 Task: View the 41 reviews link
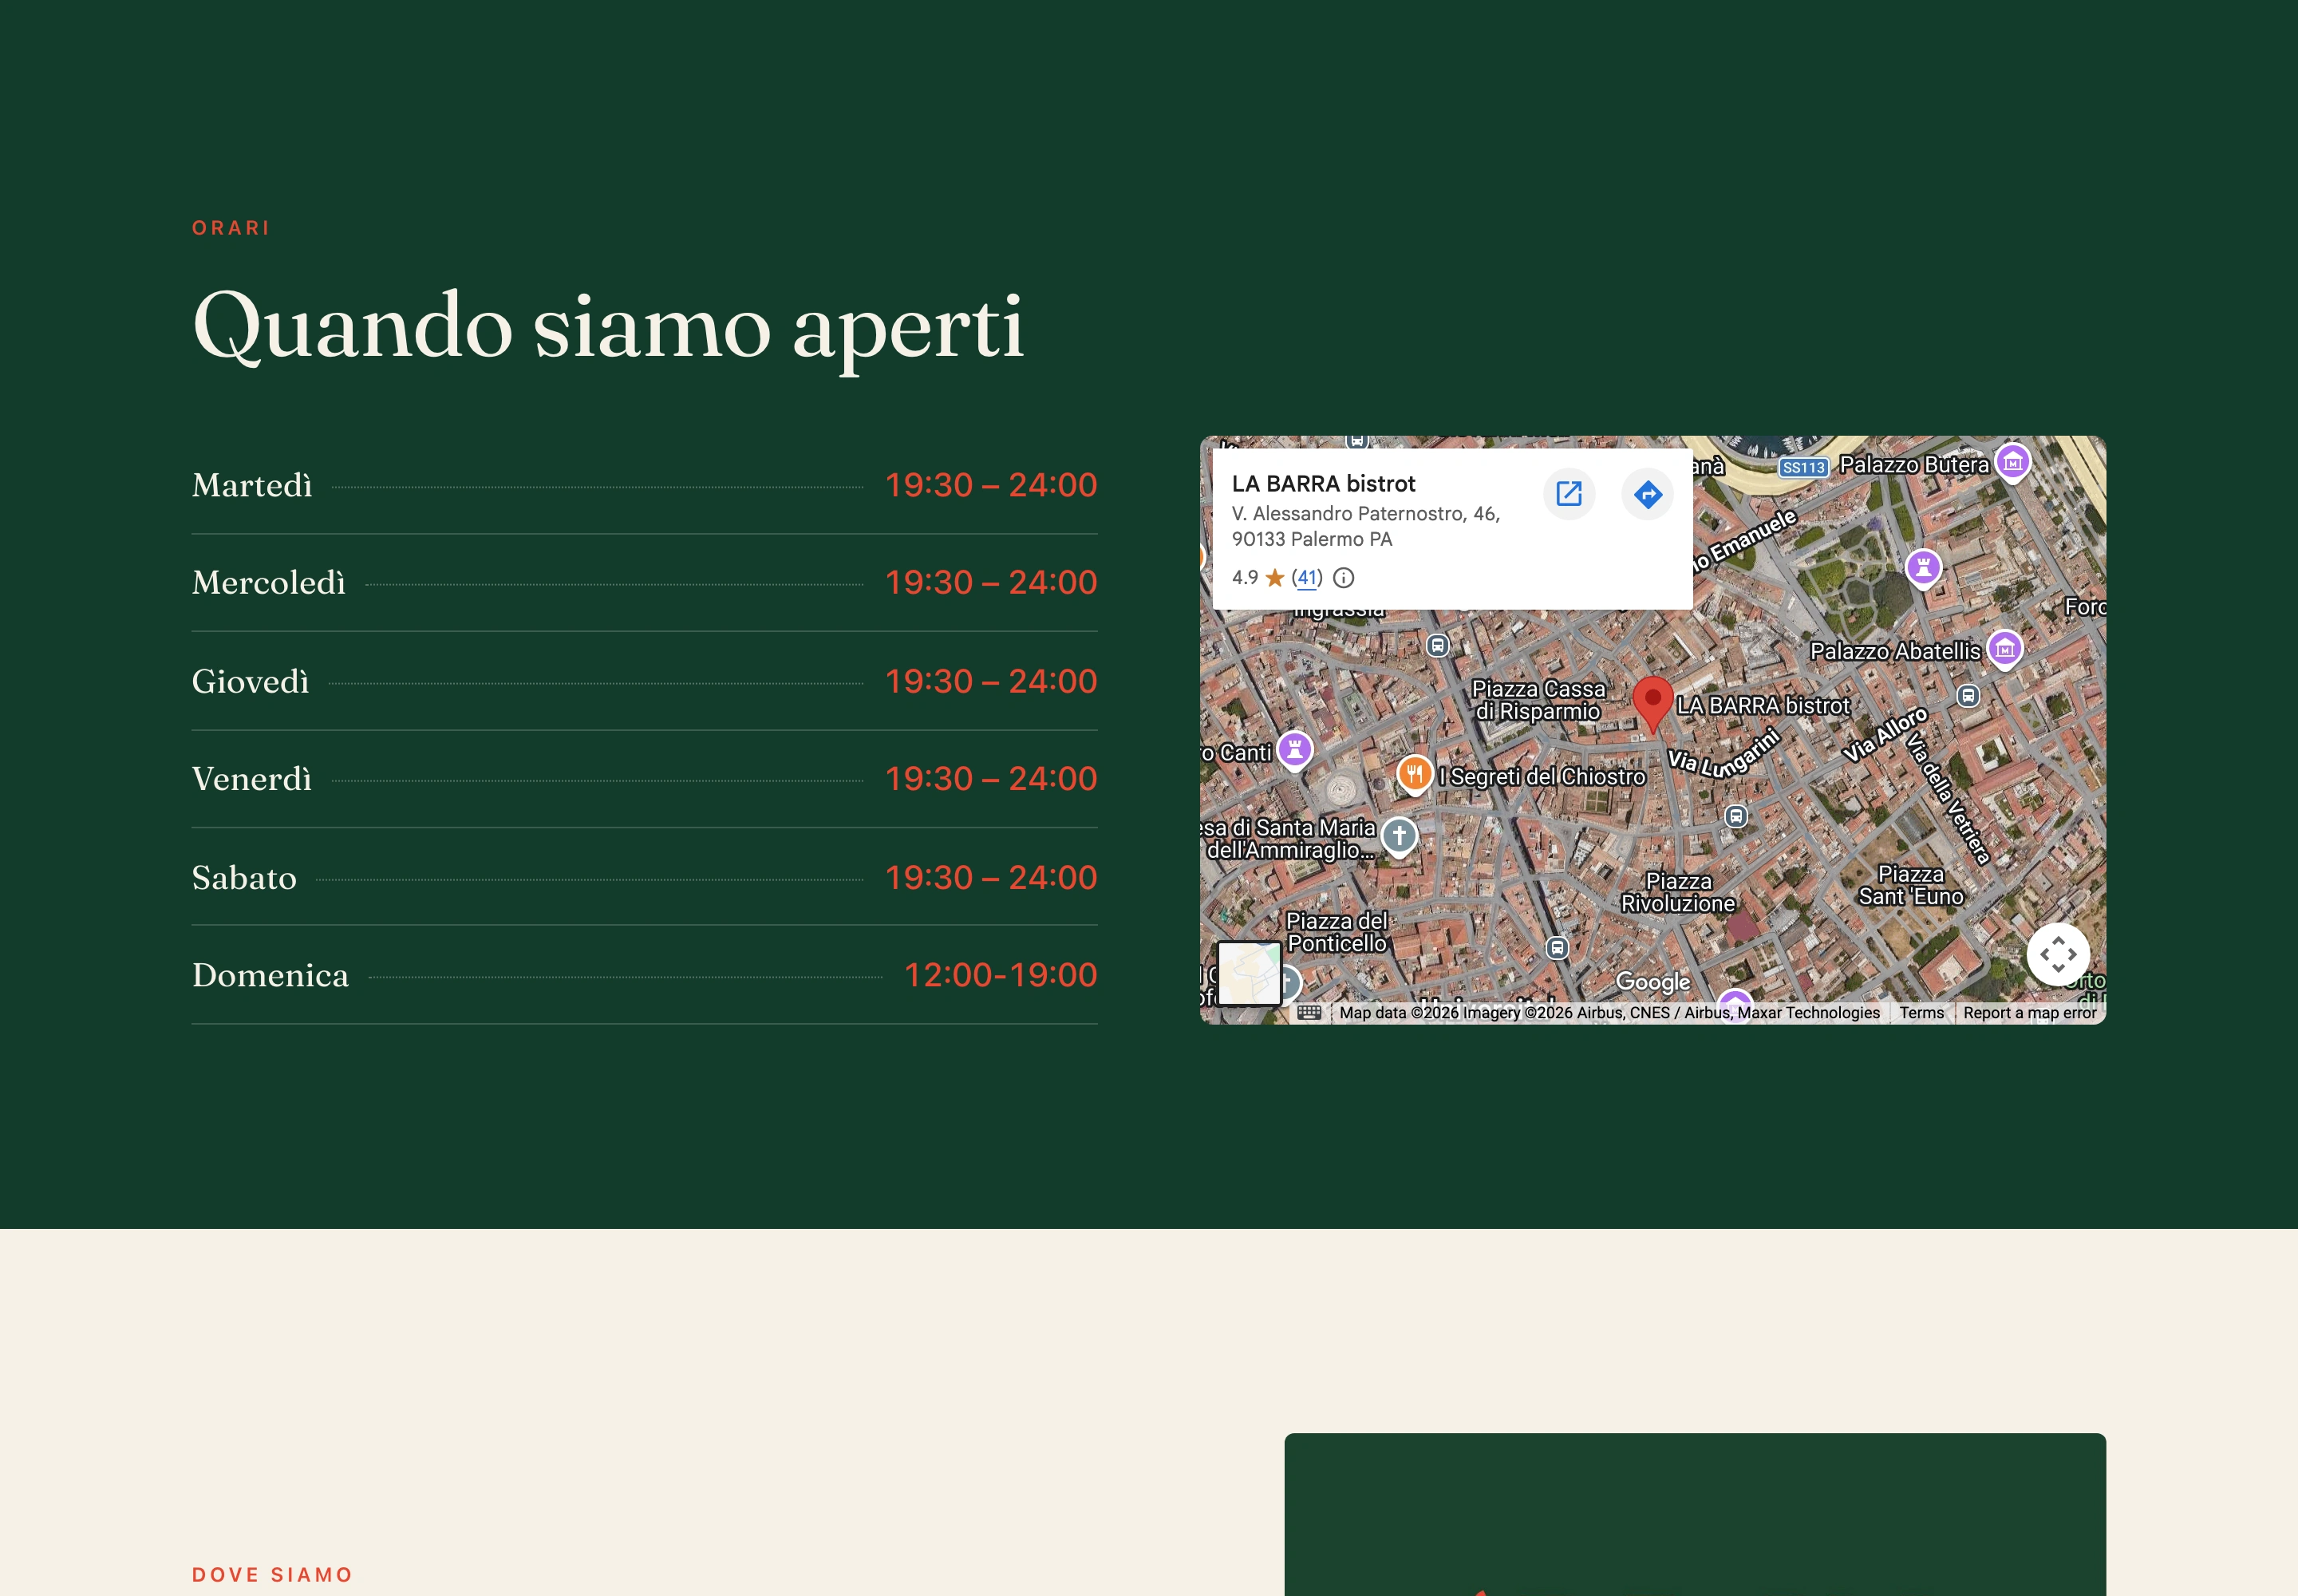pos(1307,577)
